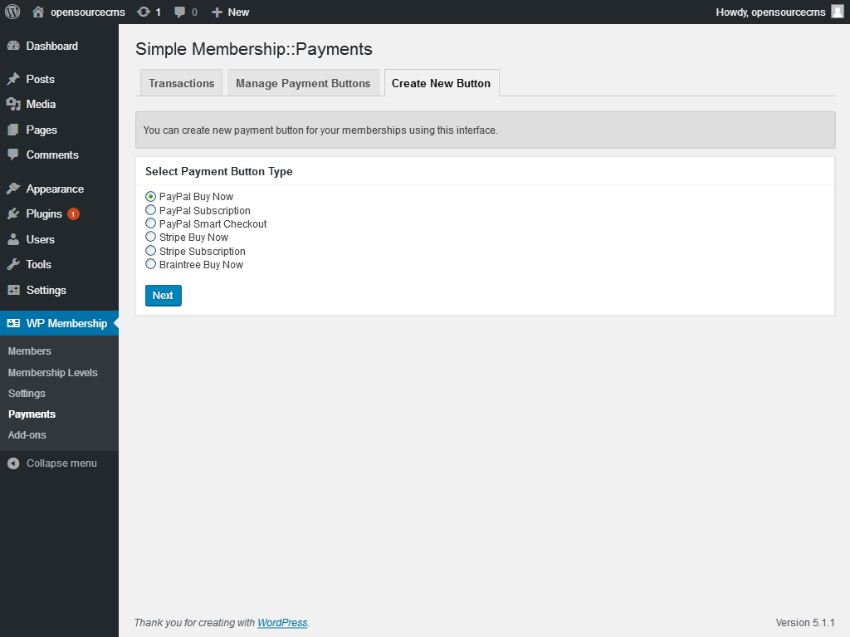Click the Media icon in the sidebar

(14, 104)
